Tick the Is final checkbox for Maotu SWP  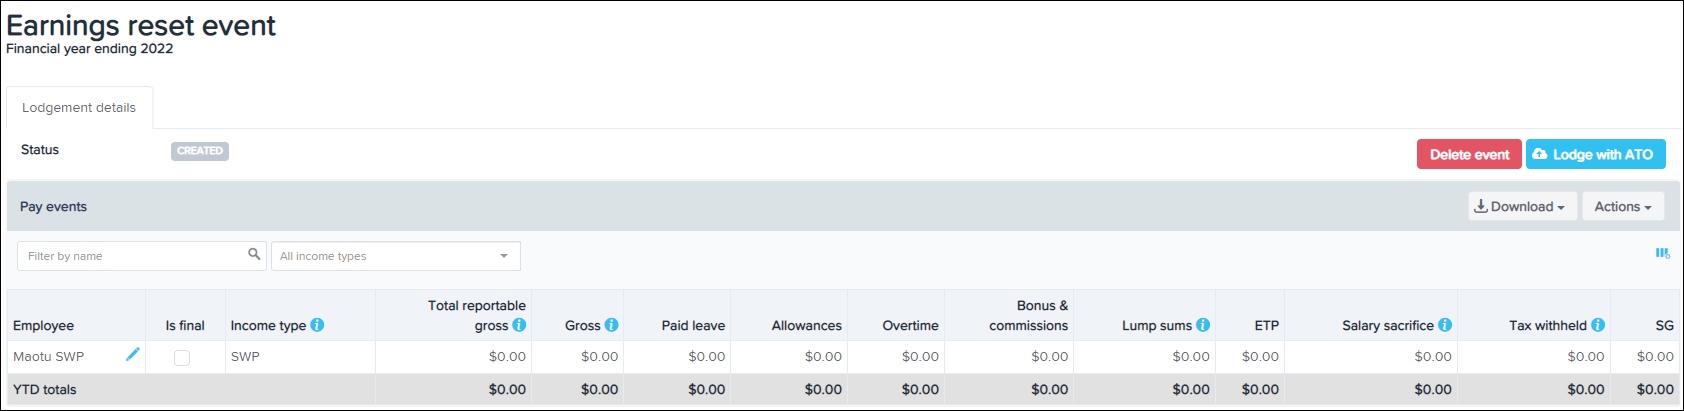tap(182, 357)
